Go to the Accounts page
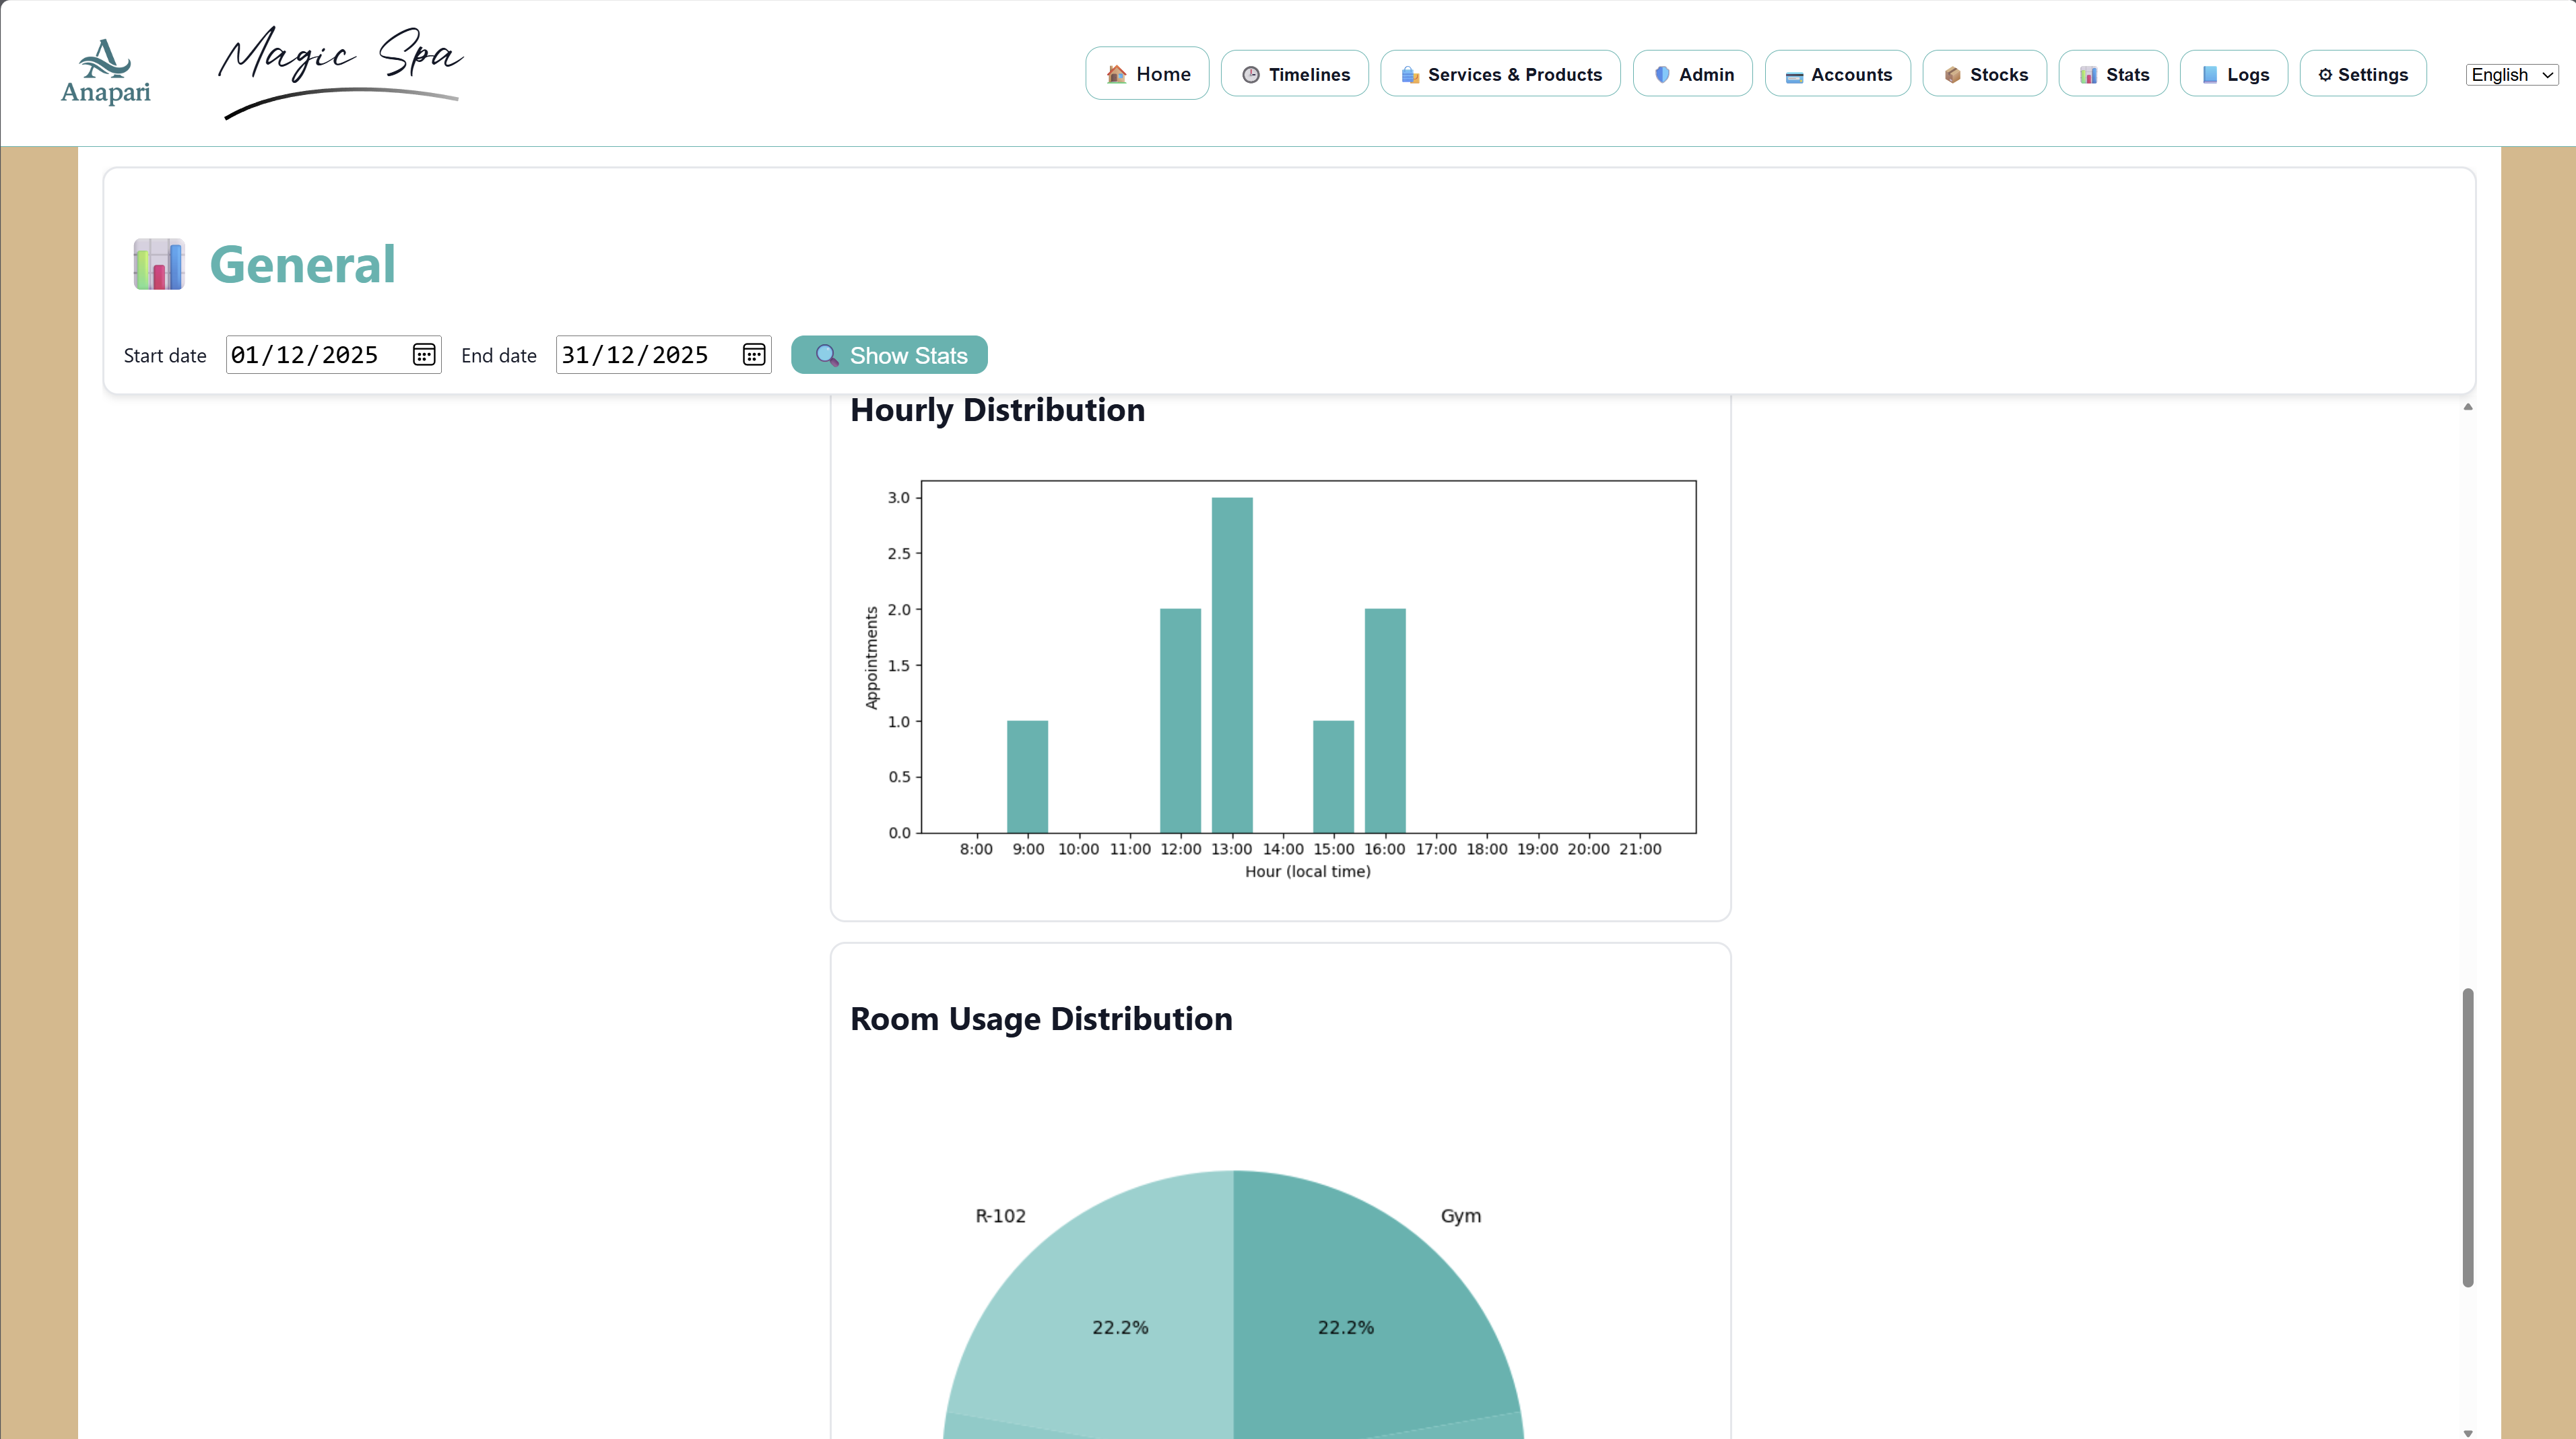Screen dimensions: 2576x1439 pos(1837,74)
